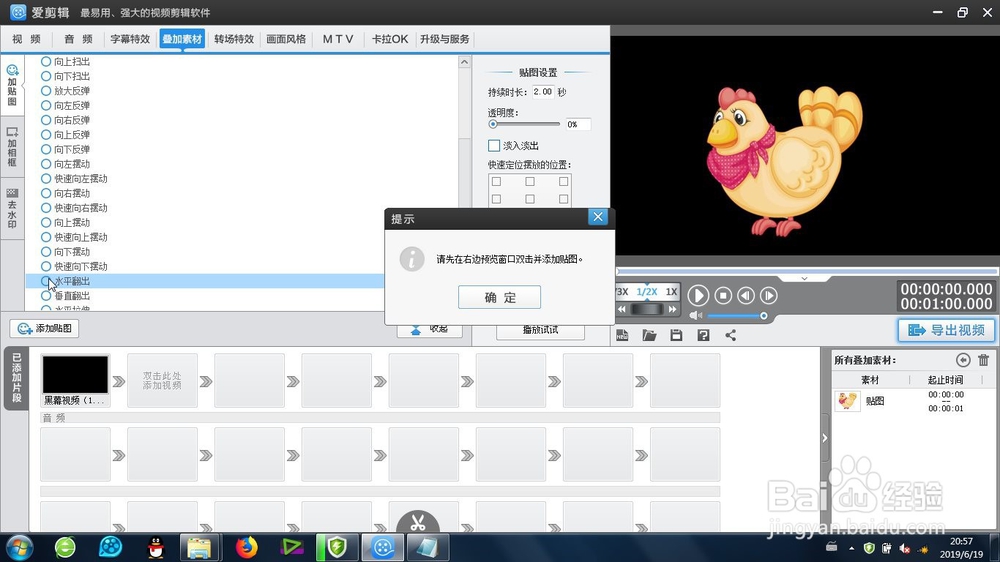1000x562 pixels.
Task: Play the video preview
Action: (698, 295)
